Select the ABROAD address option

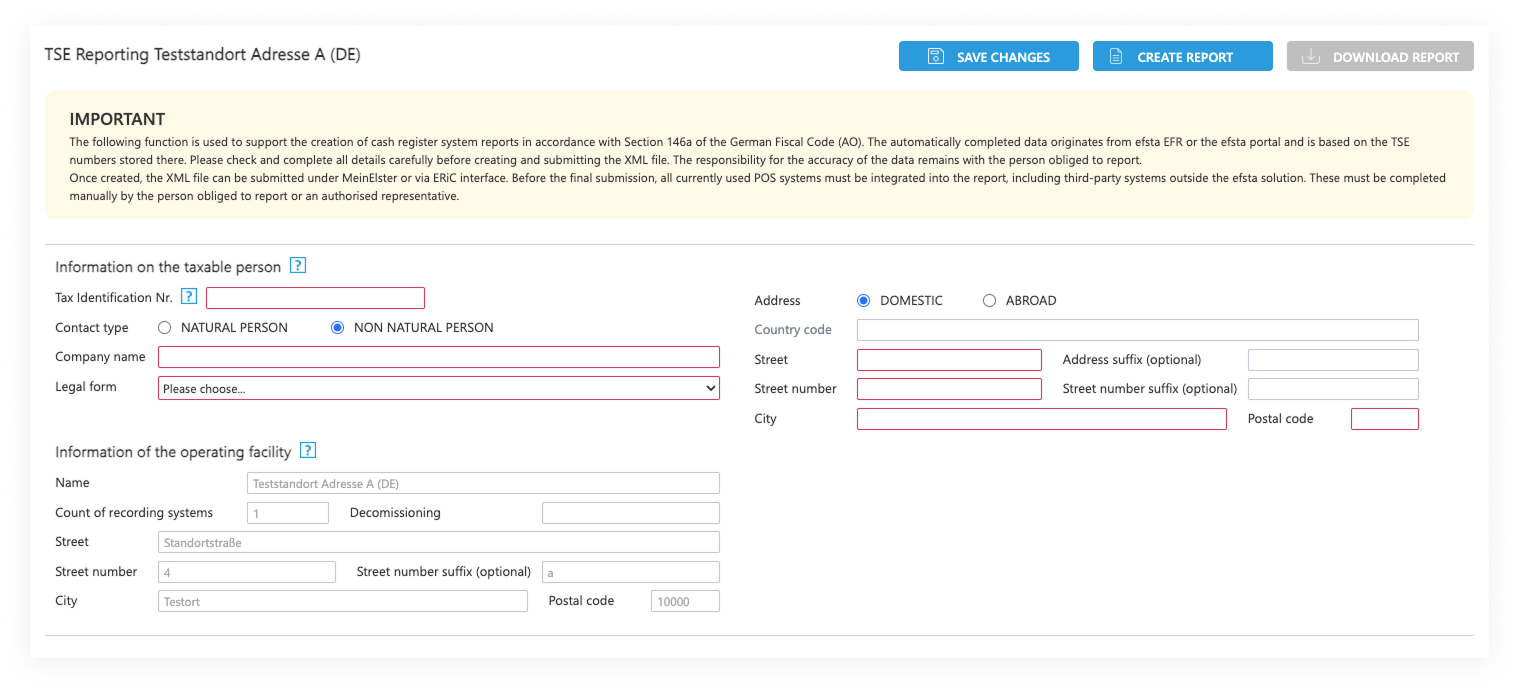point(989,300)
